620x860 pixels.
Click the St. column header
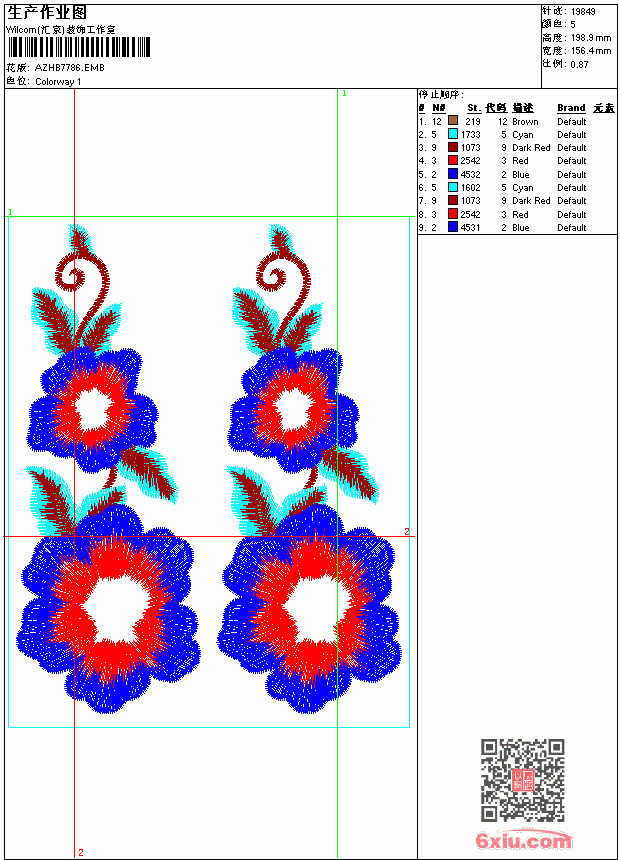(474, 108)
